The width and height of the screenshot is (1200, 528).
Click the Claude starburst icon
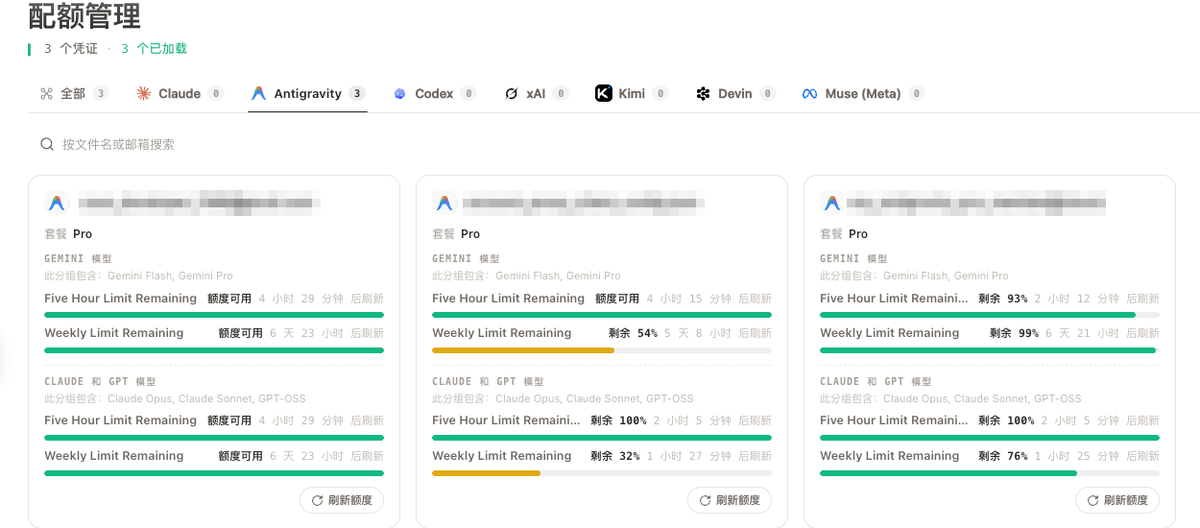tap(144, 94)
